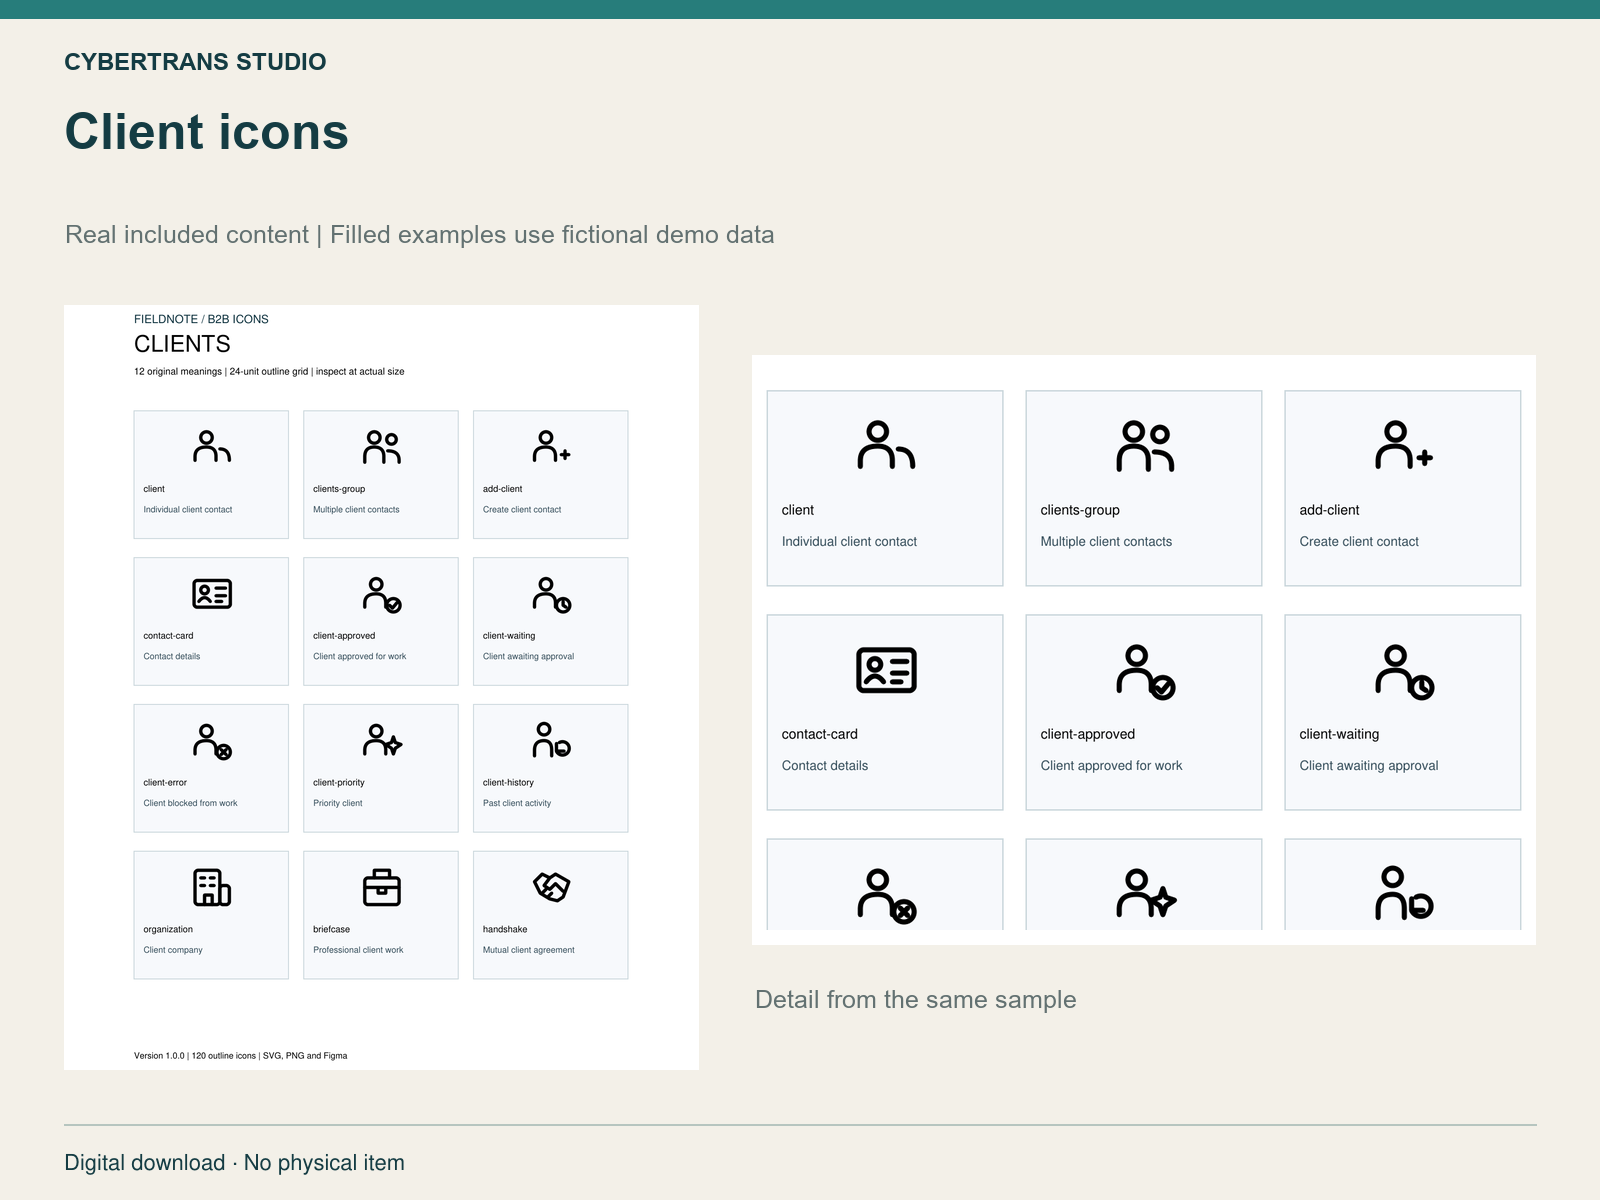Image resolution: width=1600 pixels, height=1200 pixels.
Task: Select the briefcase icon
Action: coord(381,887)
